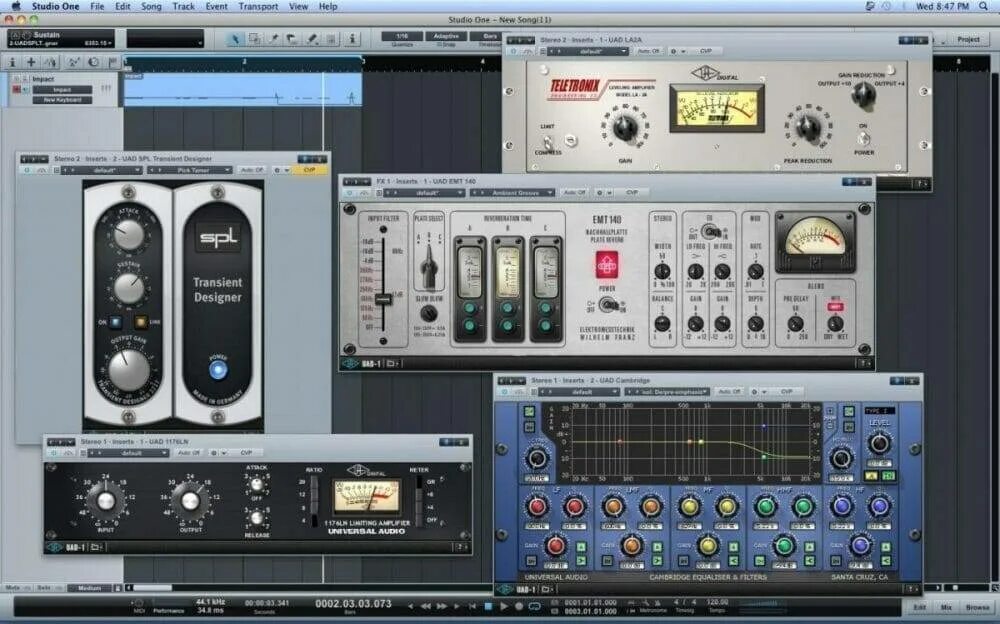Show automation icon above the track list
Image resolution: width=1000 pixels, height=624 pixels.
73,62
